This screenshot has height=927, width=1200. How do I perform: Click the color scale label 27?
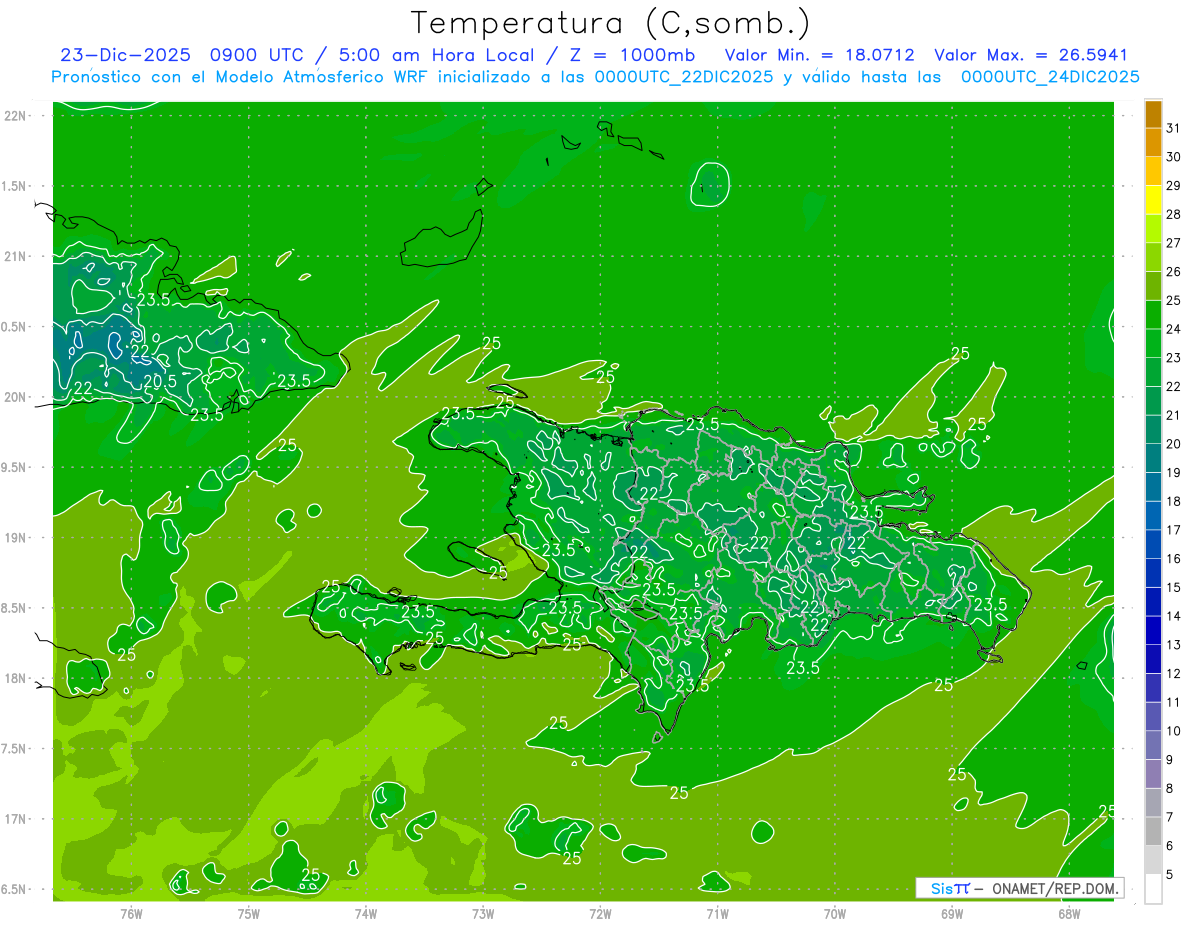pos(1173,243)
